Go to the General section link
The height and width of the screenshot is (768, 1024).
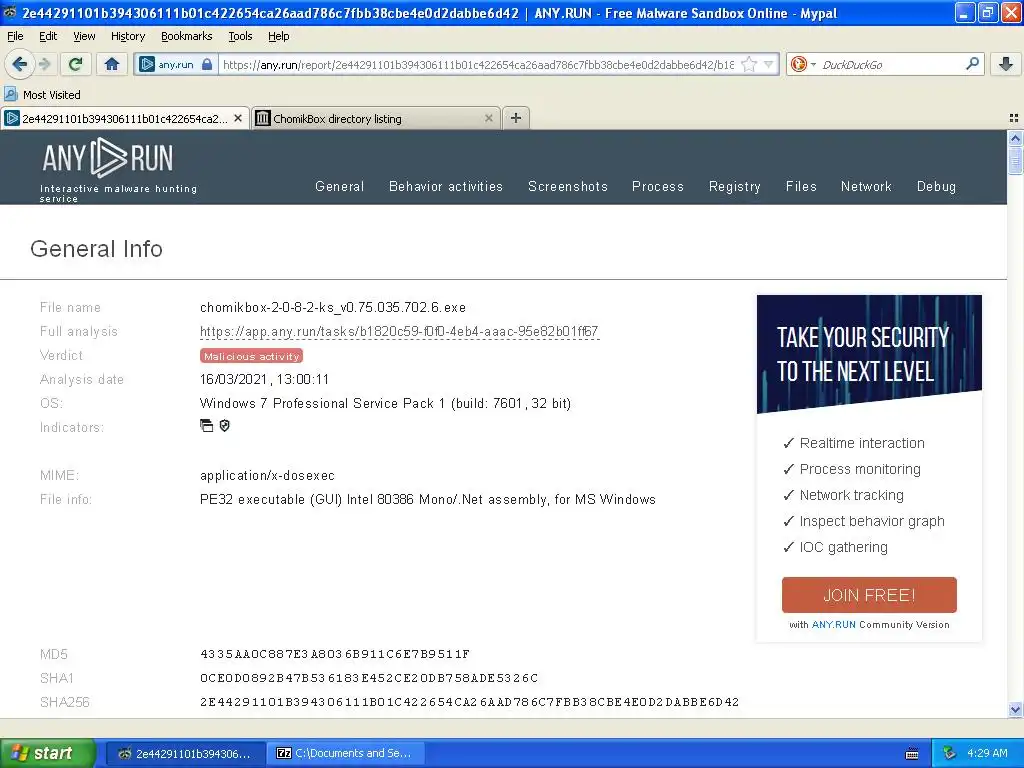coord(340,186)
